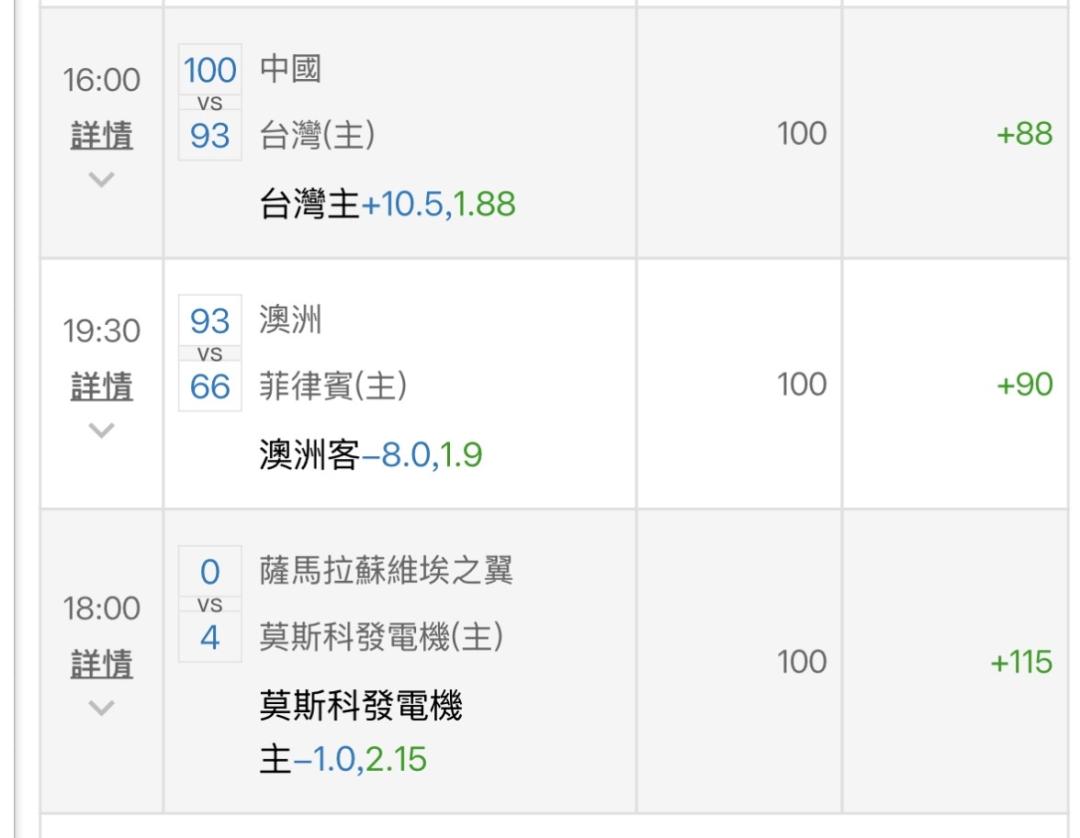Expand chevron under the 19:30 match details

[x=101, y=430]
